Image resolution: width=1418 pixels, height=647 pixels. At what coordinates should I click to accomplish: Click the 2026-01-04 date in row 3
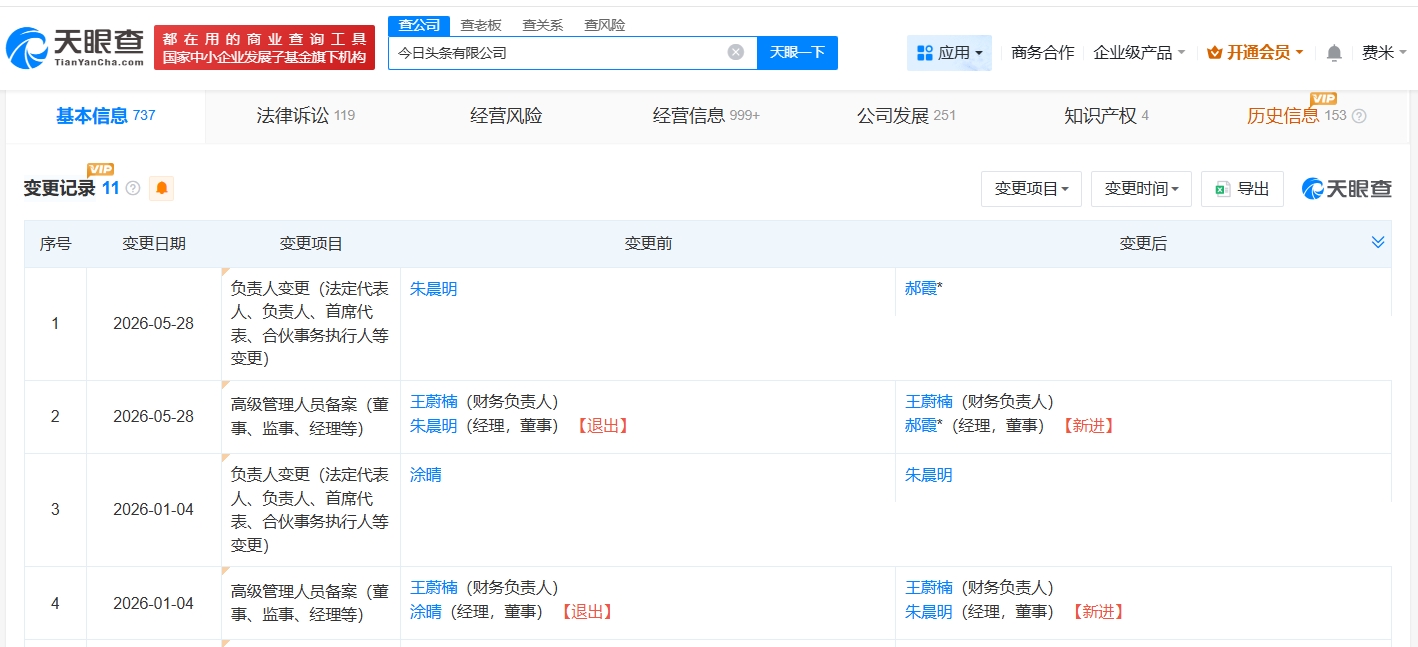(x=154, y=510)
